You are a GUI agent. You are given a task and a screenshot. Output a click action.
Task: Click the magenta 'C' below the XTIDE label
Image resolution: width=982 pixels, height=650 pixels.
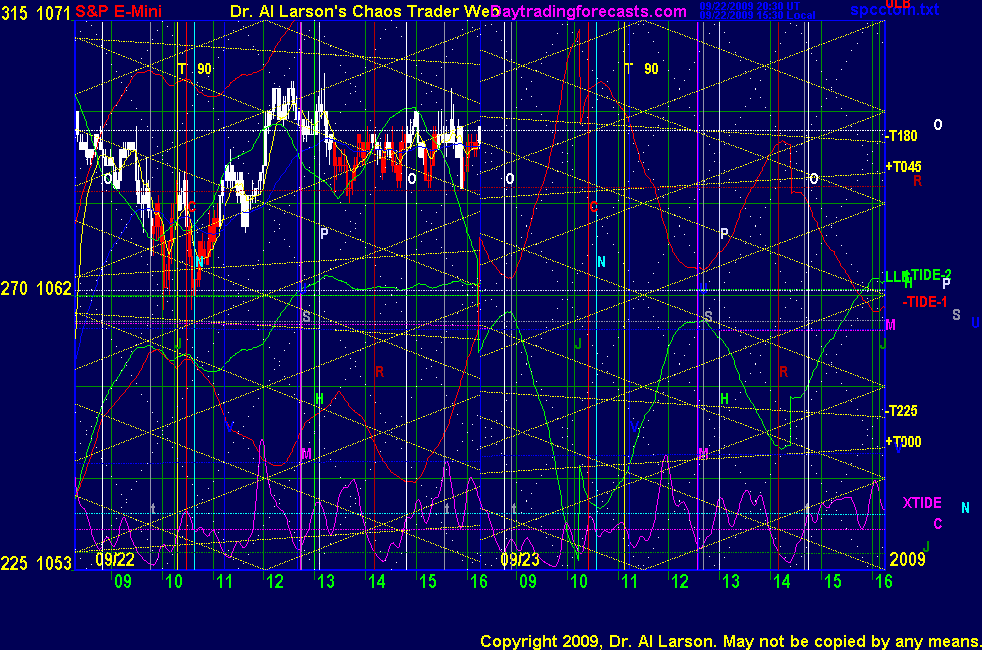(938, 524)
